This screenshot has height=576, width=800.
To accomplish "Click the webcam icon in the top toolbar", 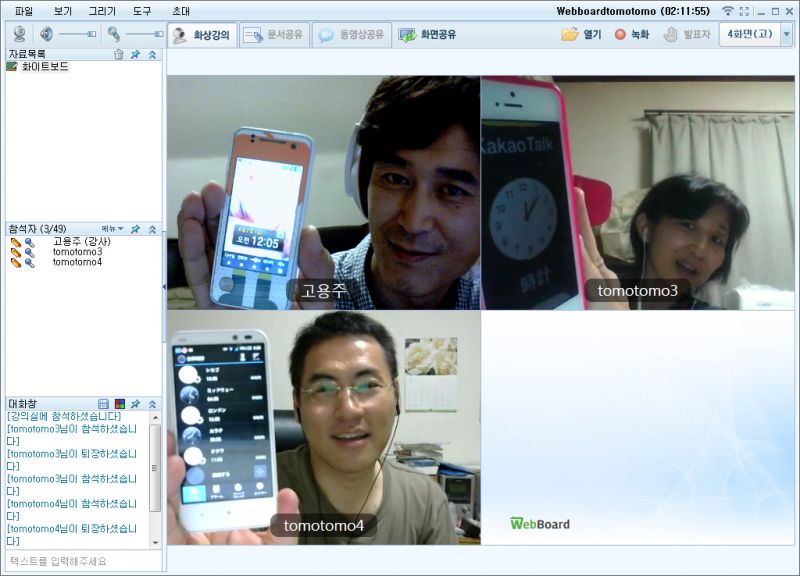I will [18, 34].
